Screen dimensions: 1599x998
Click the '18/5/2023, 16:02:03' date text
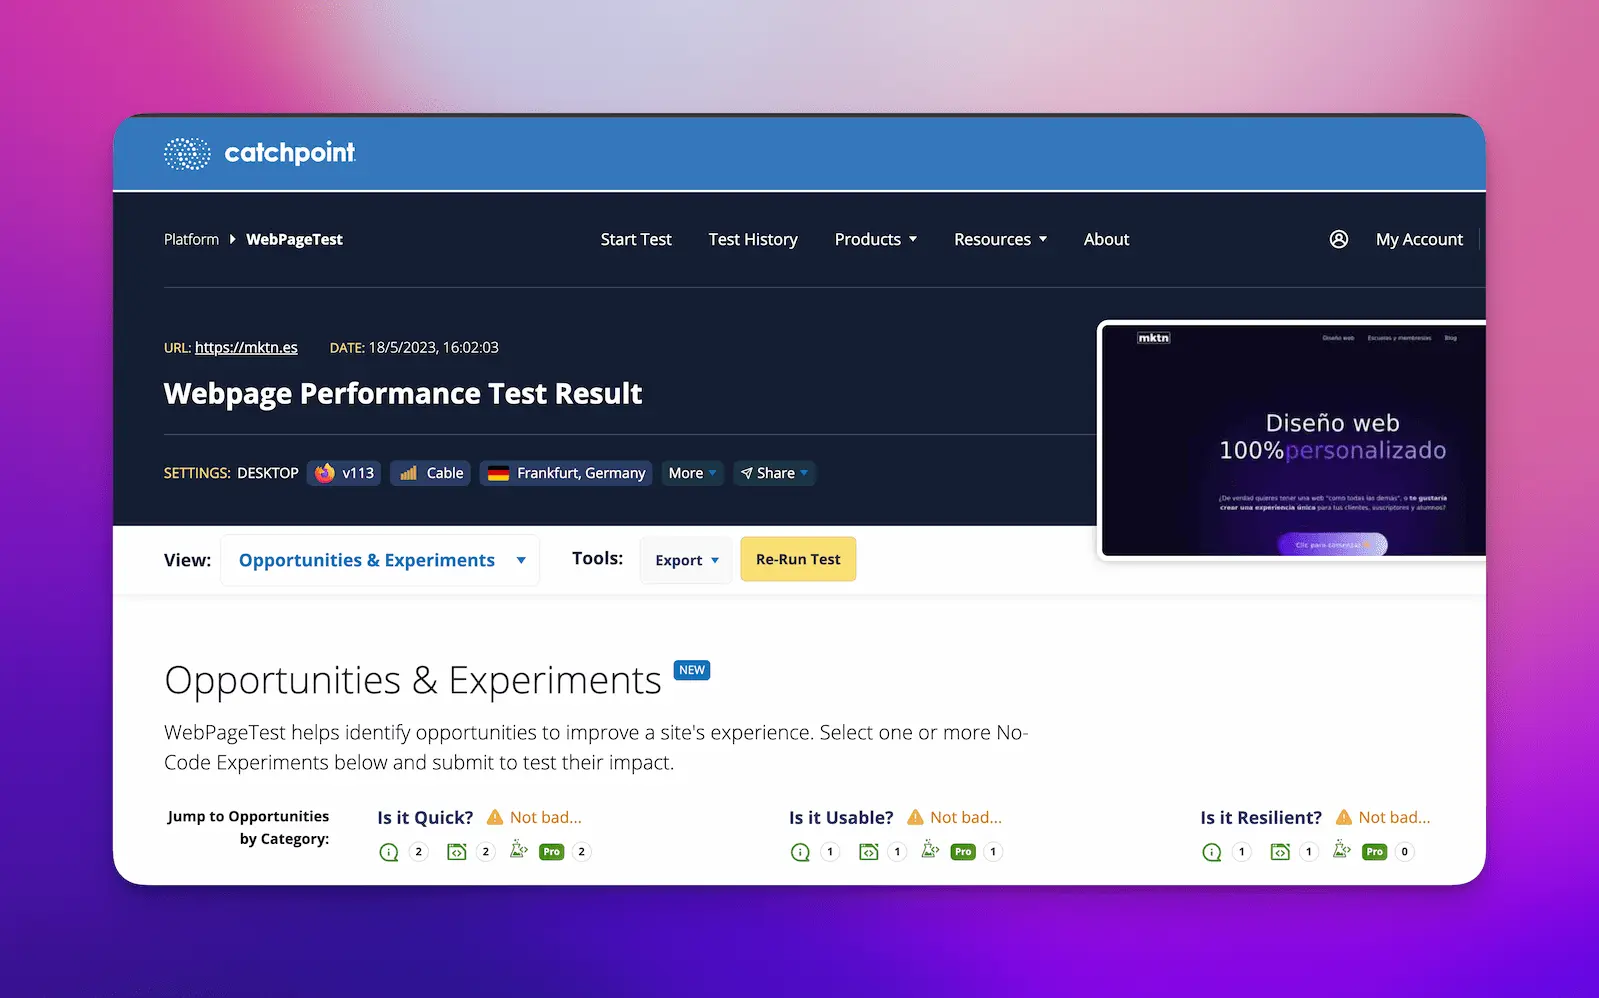tap(433, 347)
